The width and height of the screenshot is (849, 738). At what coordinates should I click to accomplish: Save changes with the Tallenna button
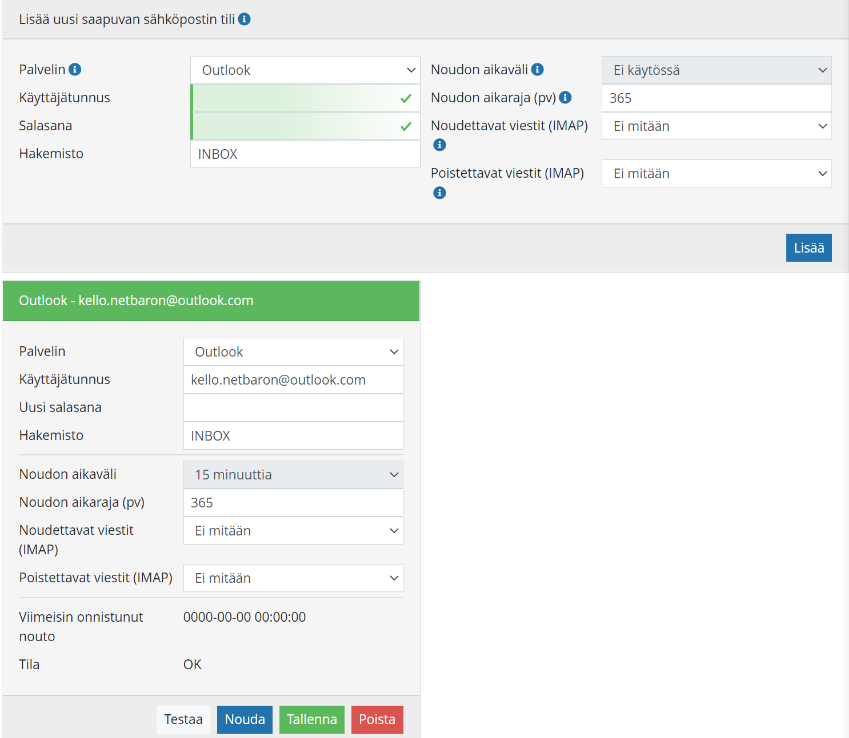coord(312,719)
